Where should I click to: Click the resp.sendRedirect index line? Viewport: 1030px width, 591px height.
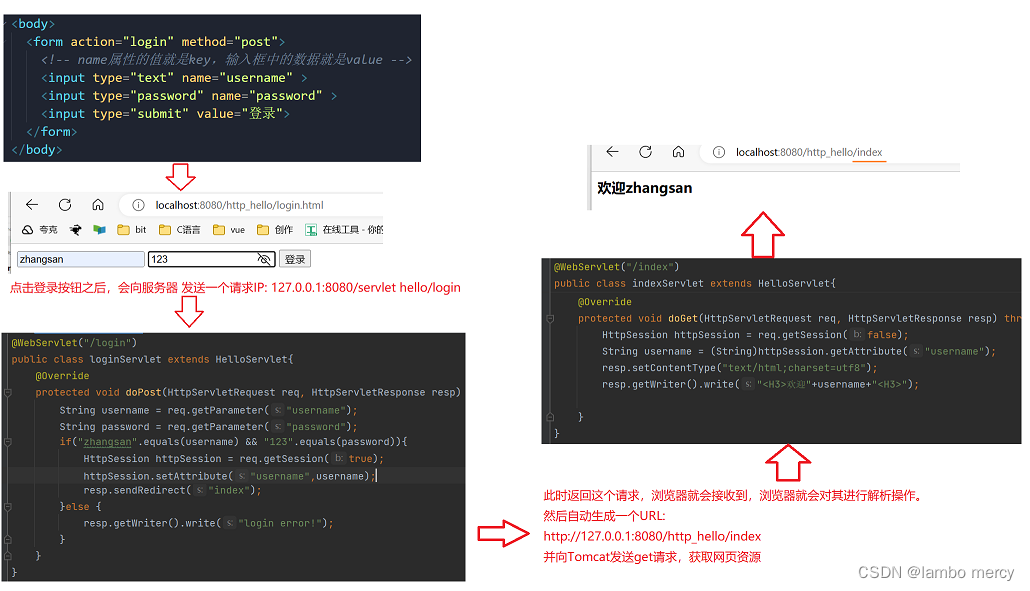click(x=172, y=491)
